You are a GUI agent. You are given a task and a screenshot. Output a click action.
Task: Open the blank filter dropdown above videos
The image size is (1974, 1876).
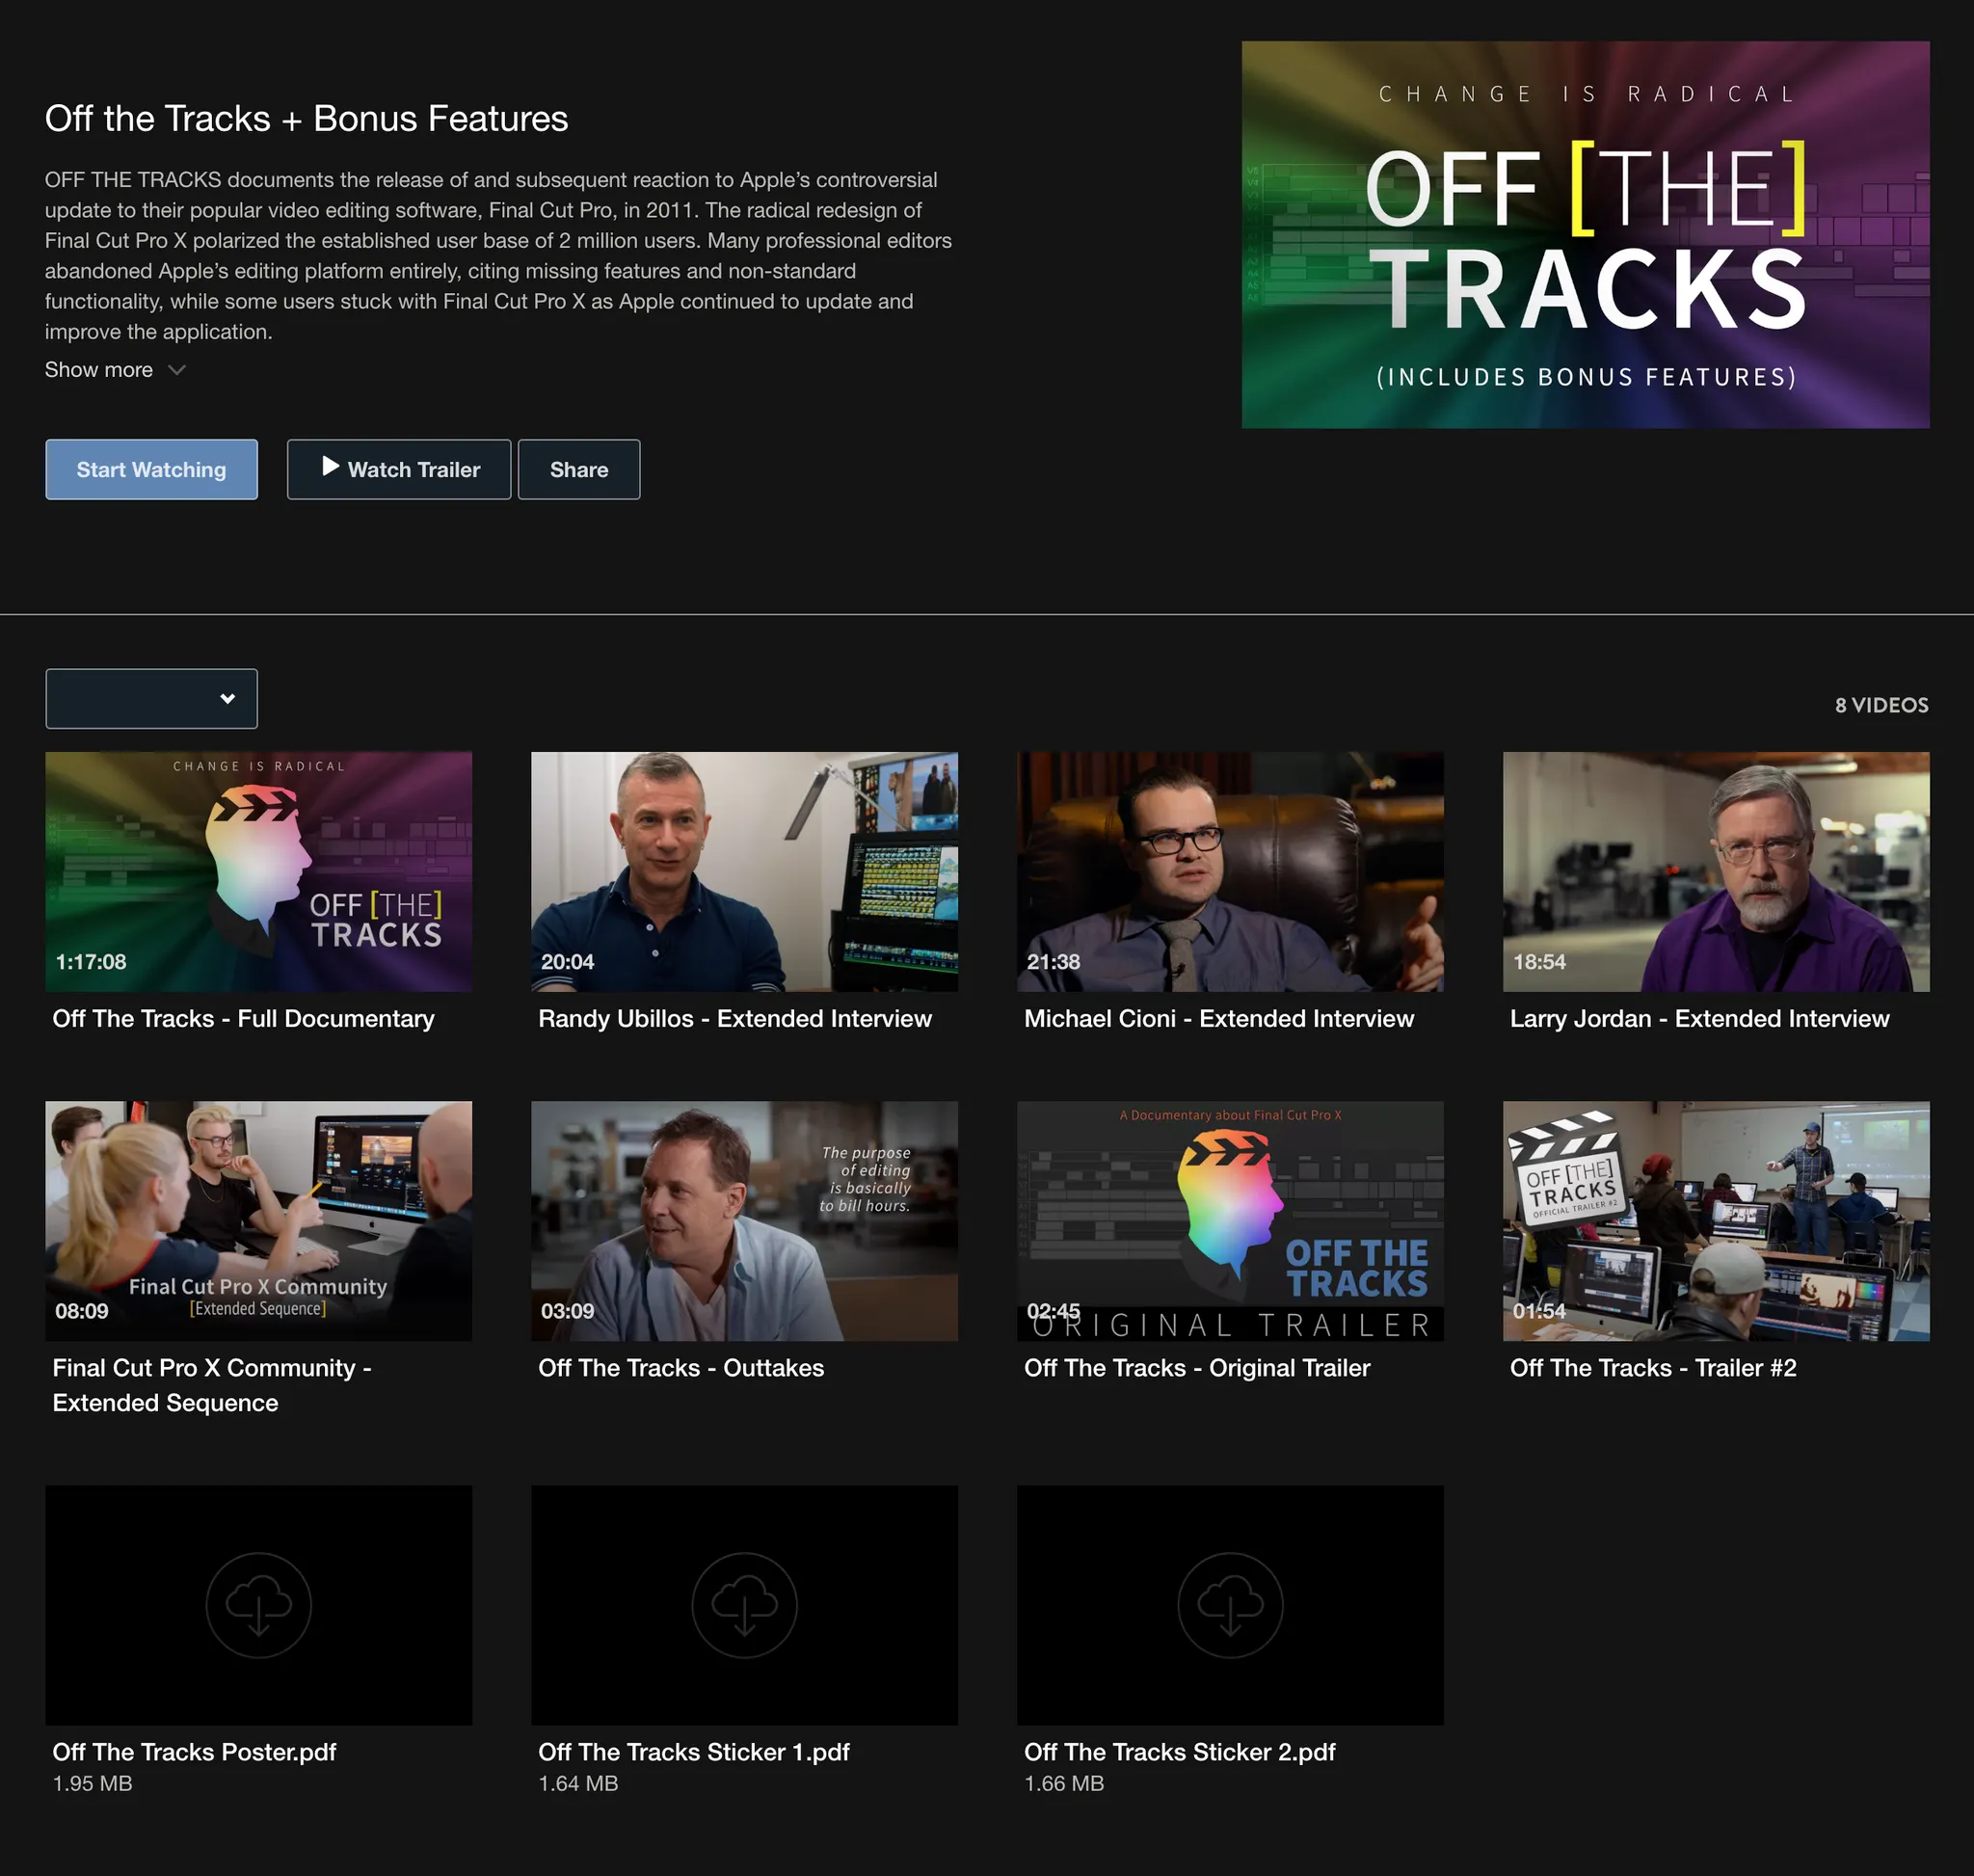[151, 698]
